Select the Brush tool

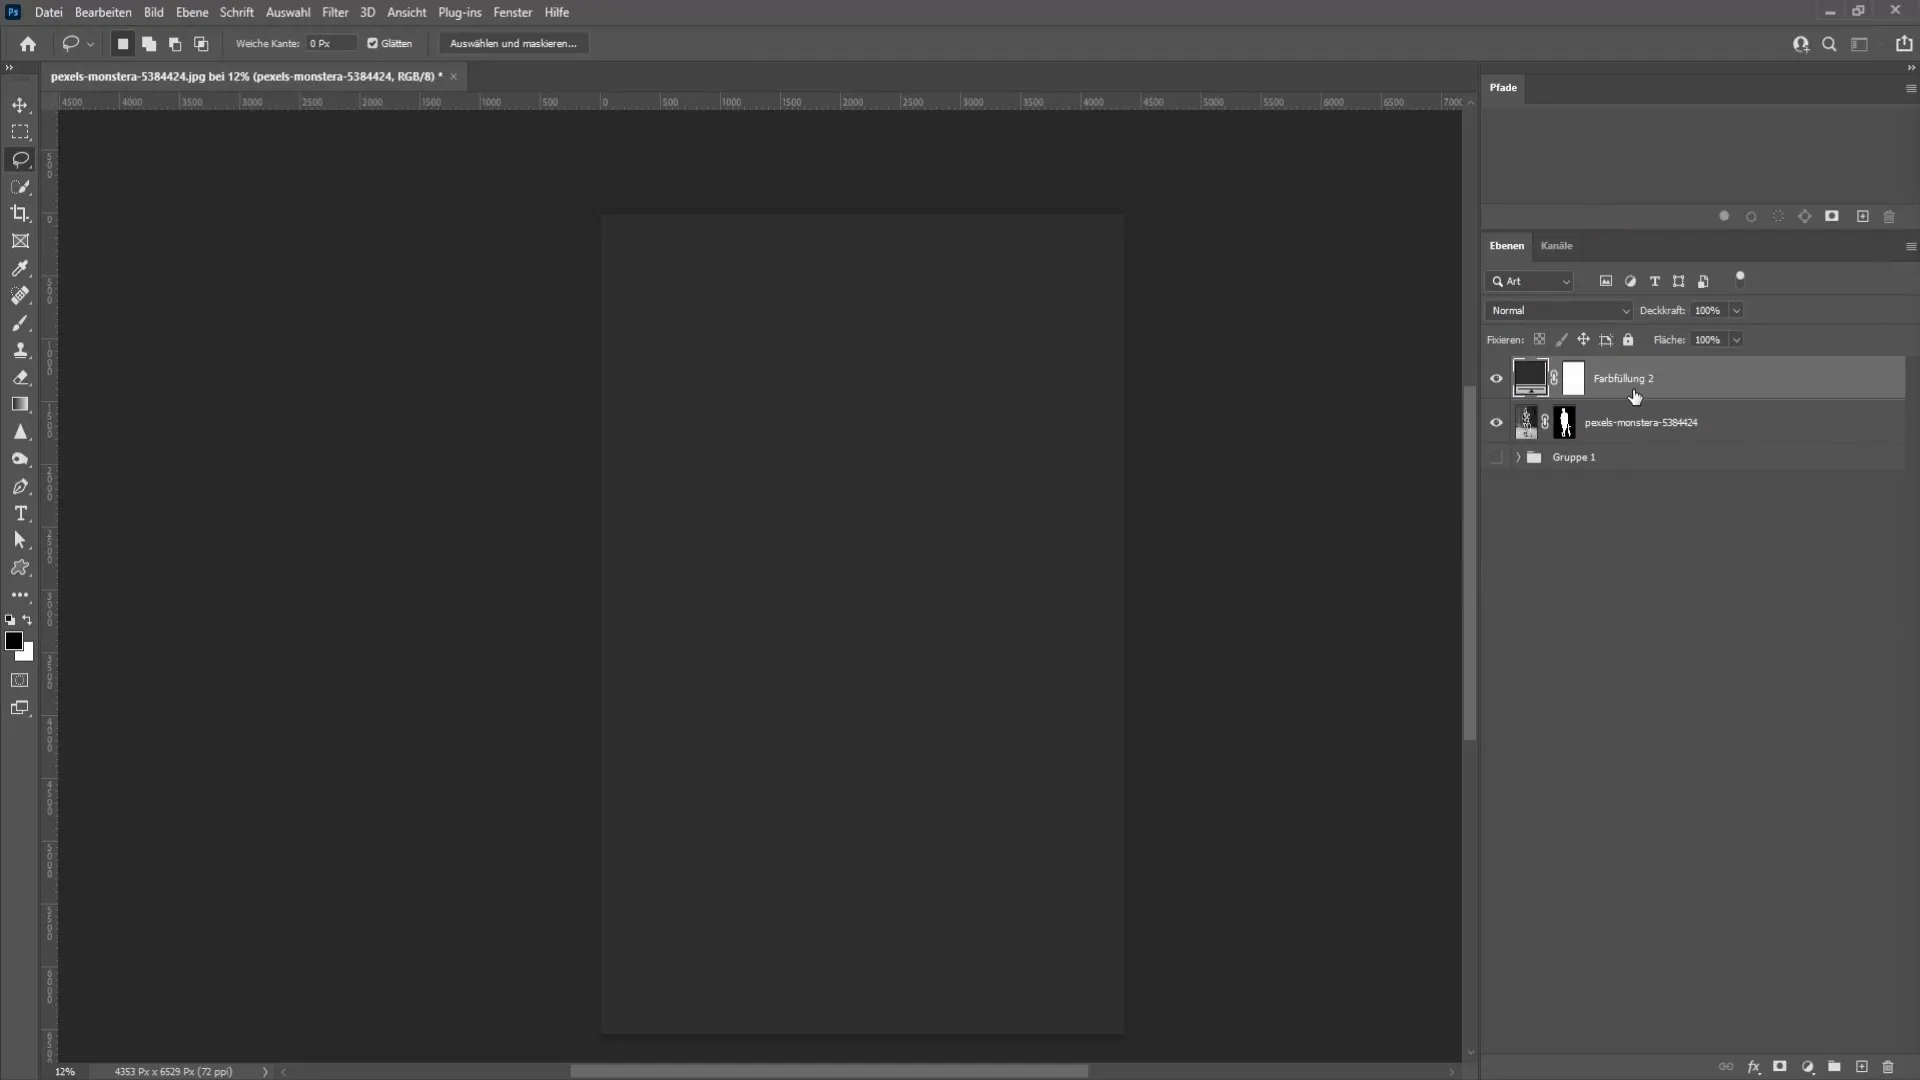[x=20, y=323]
